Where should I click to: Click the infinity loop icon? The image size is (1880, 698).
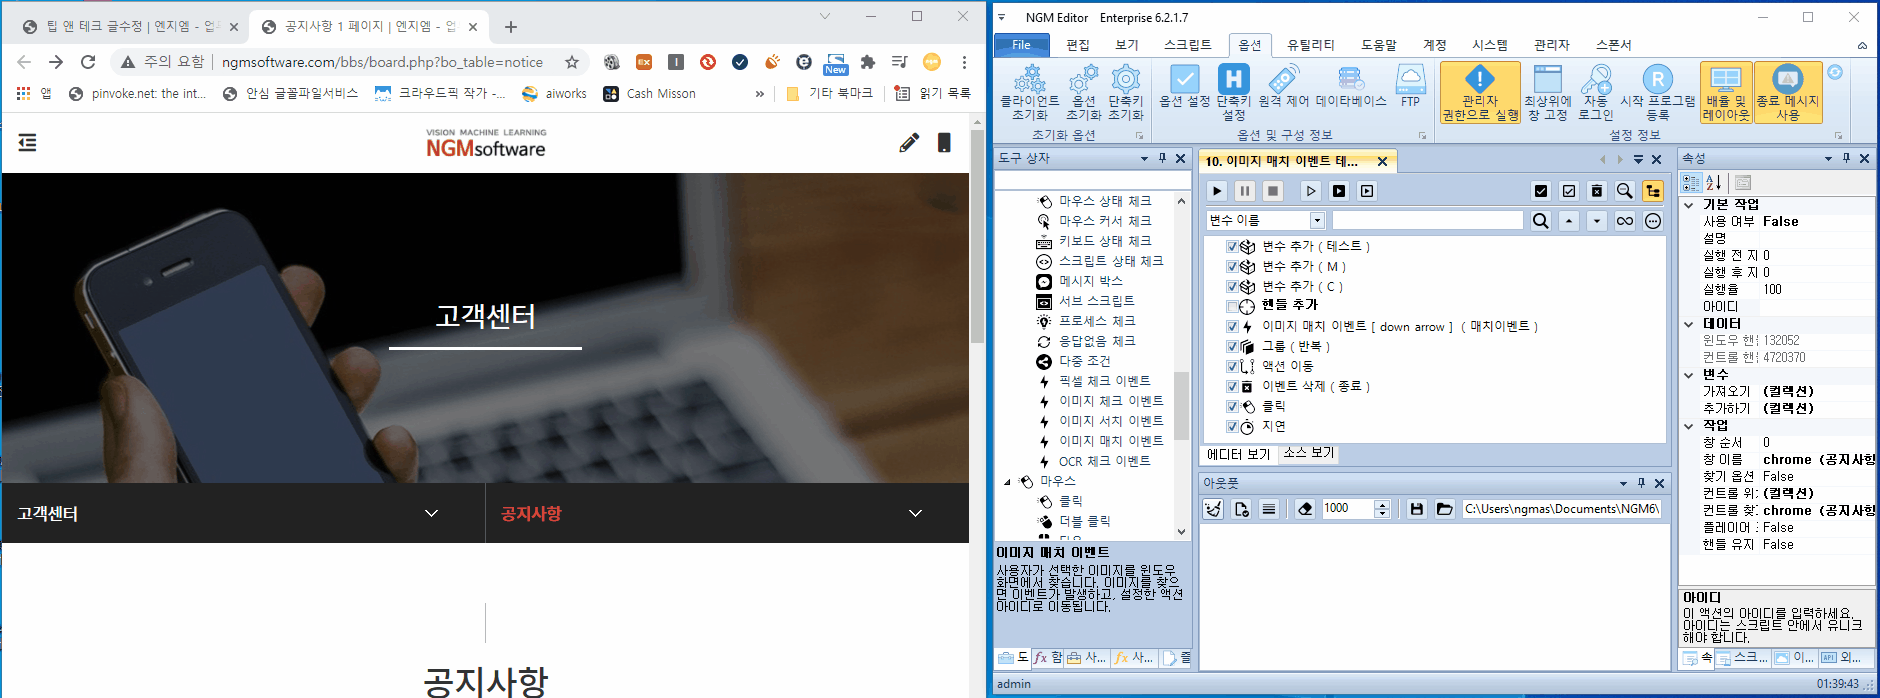[1625, 221]
